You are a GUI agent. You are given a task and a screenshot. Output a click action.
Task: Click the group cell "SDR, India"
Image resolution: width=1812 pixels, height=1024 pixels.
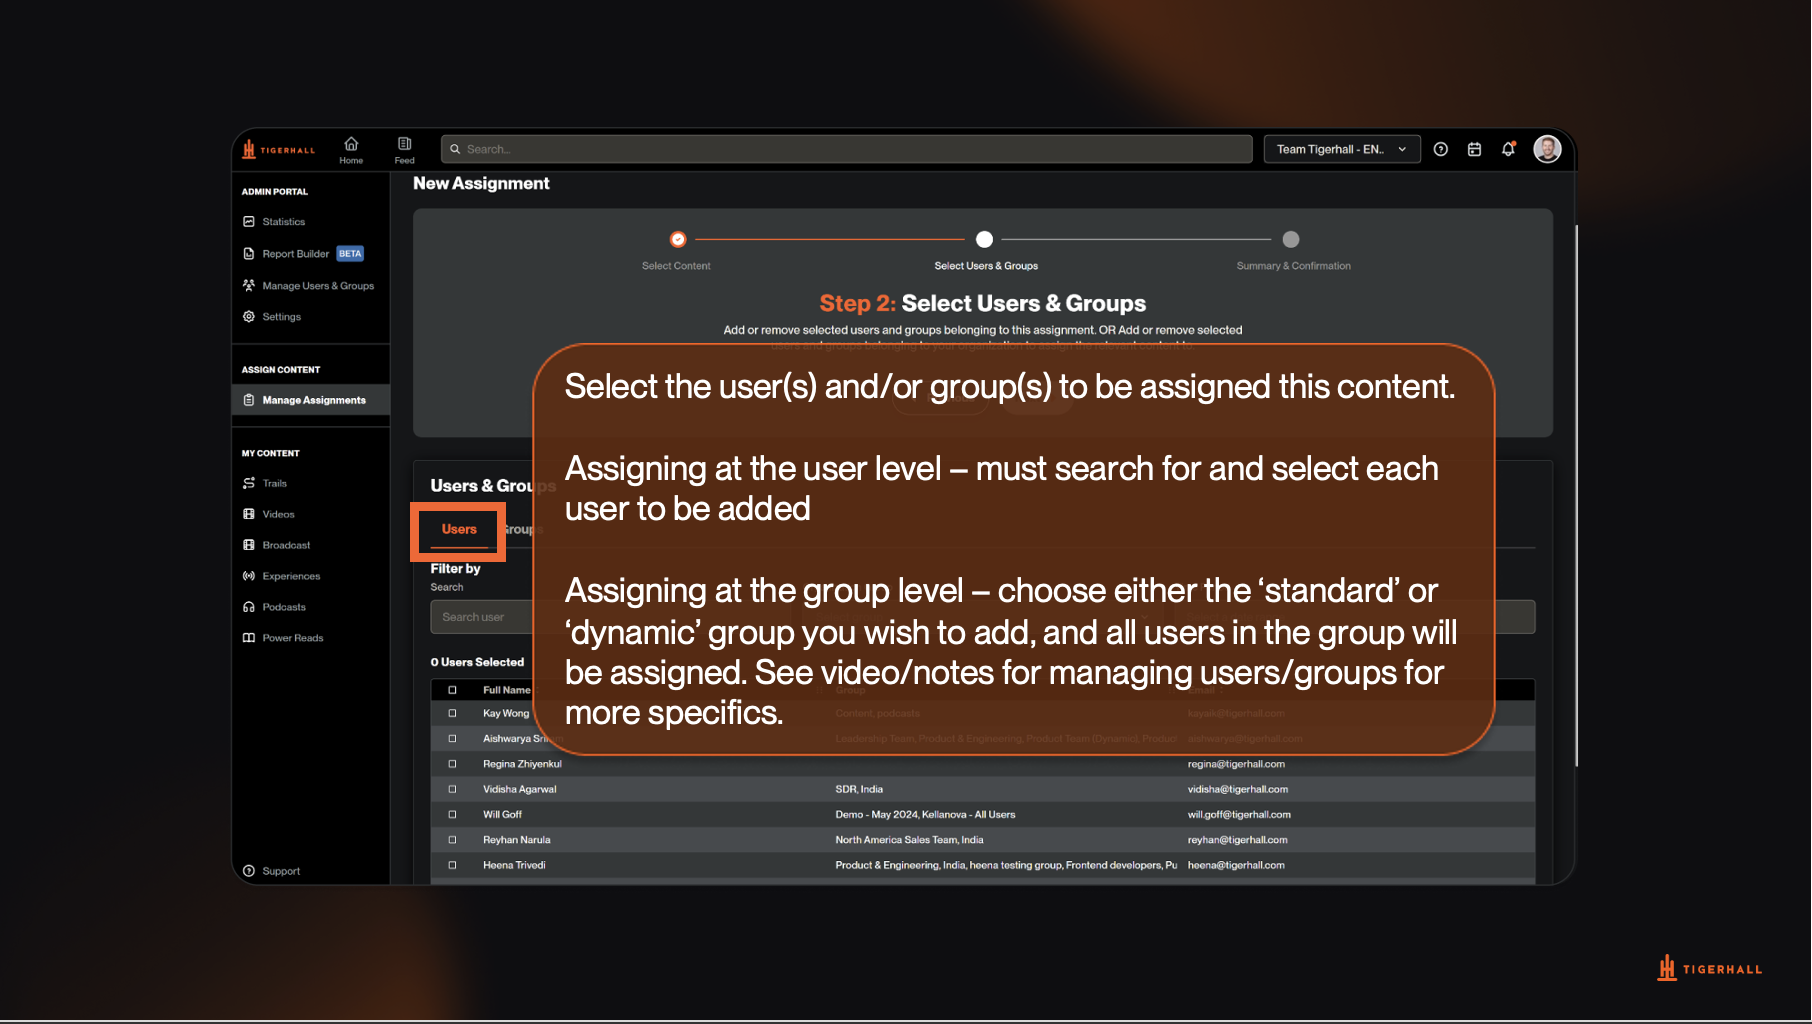coord(859,790)
